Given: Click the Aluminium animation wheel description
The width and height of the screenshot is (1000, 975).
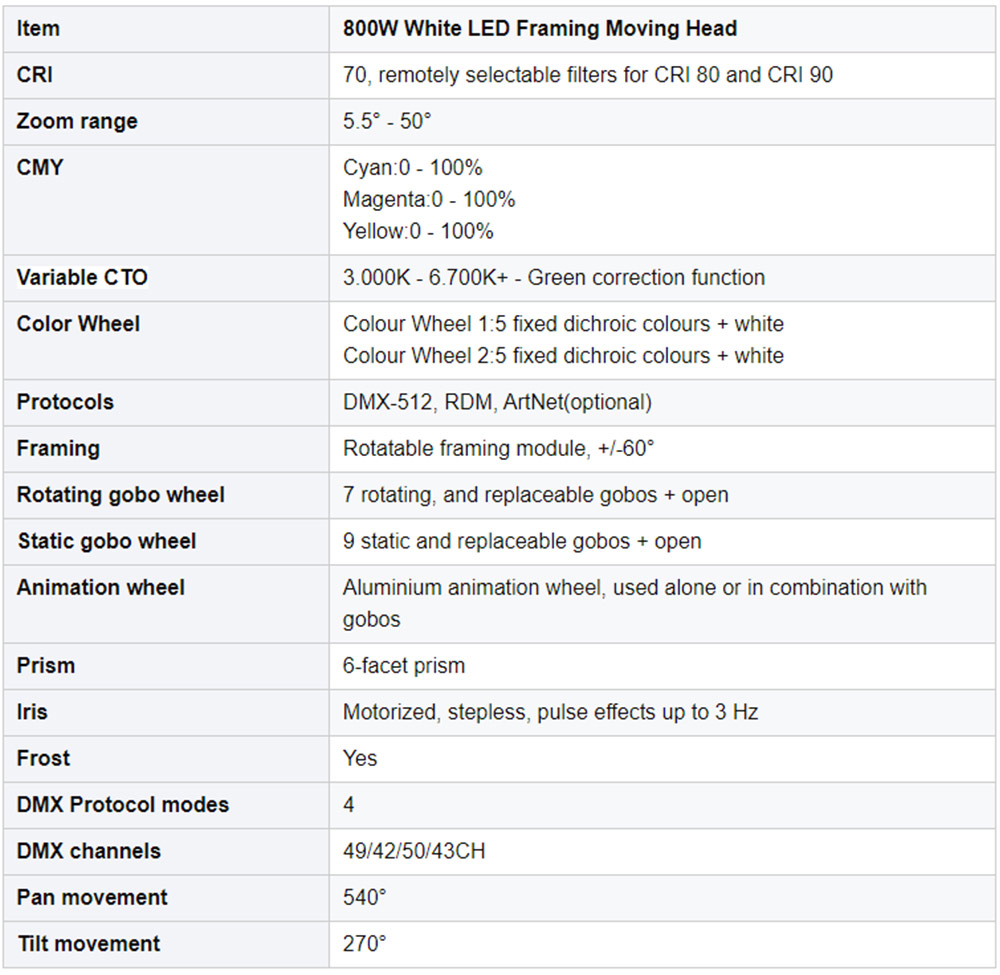Looking at the screenshot, I should point(635,603).
